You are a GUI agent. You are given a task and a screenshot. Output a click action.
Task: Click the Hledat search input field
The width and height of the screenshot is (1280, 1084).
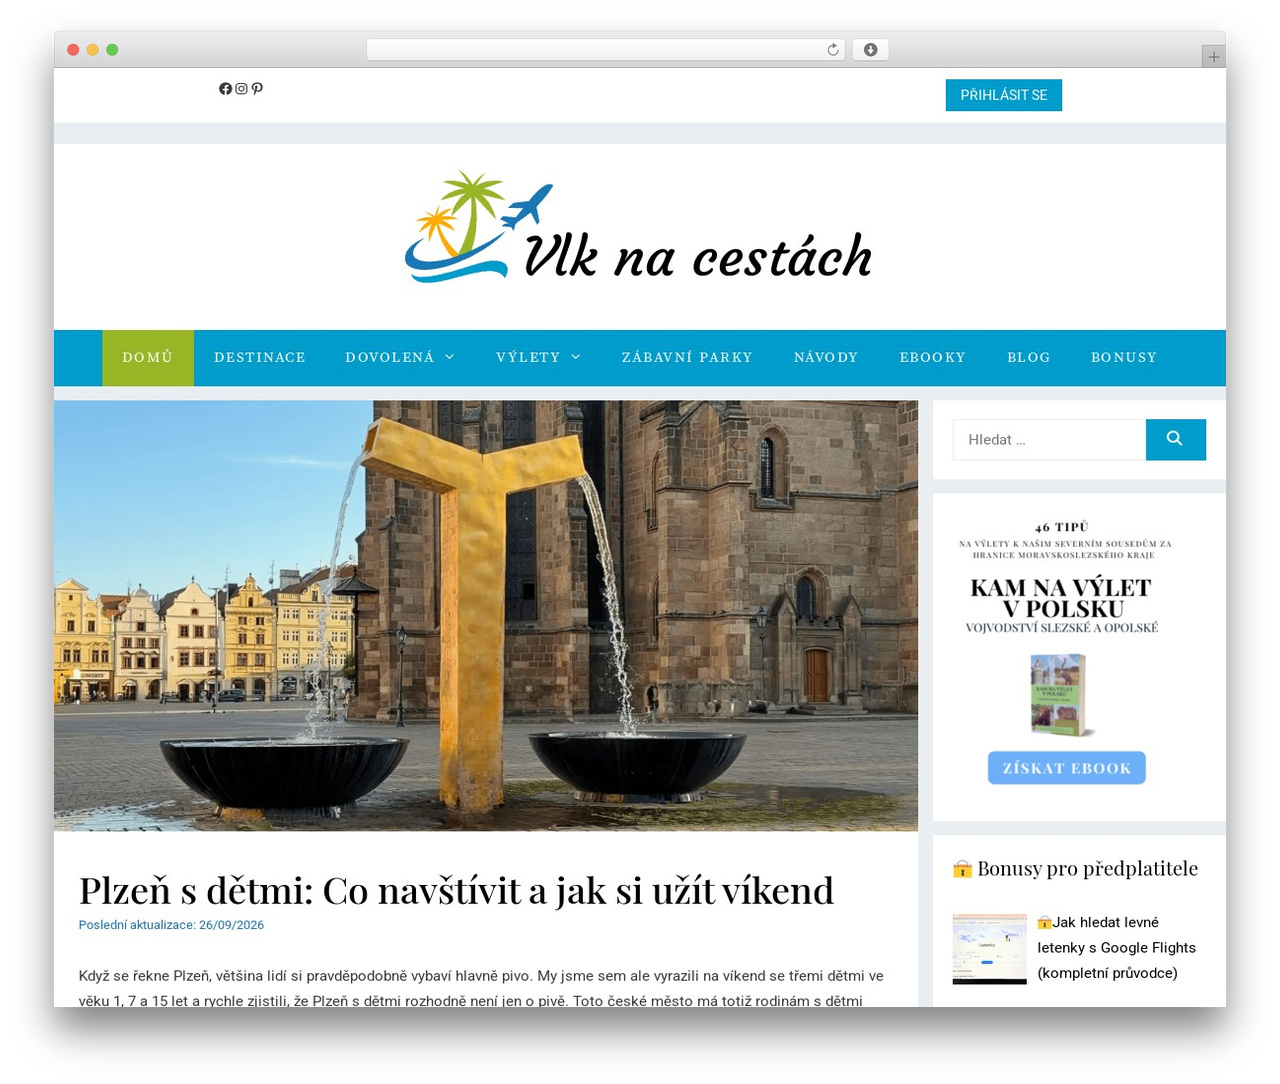(1049, 439)
